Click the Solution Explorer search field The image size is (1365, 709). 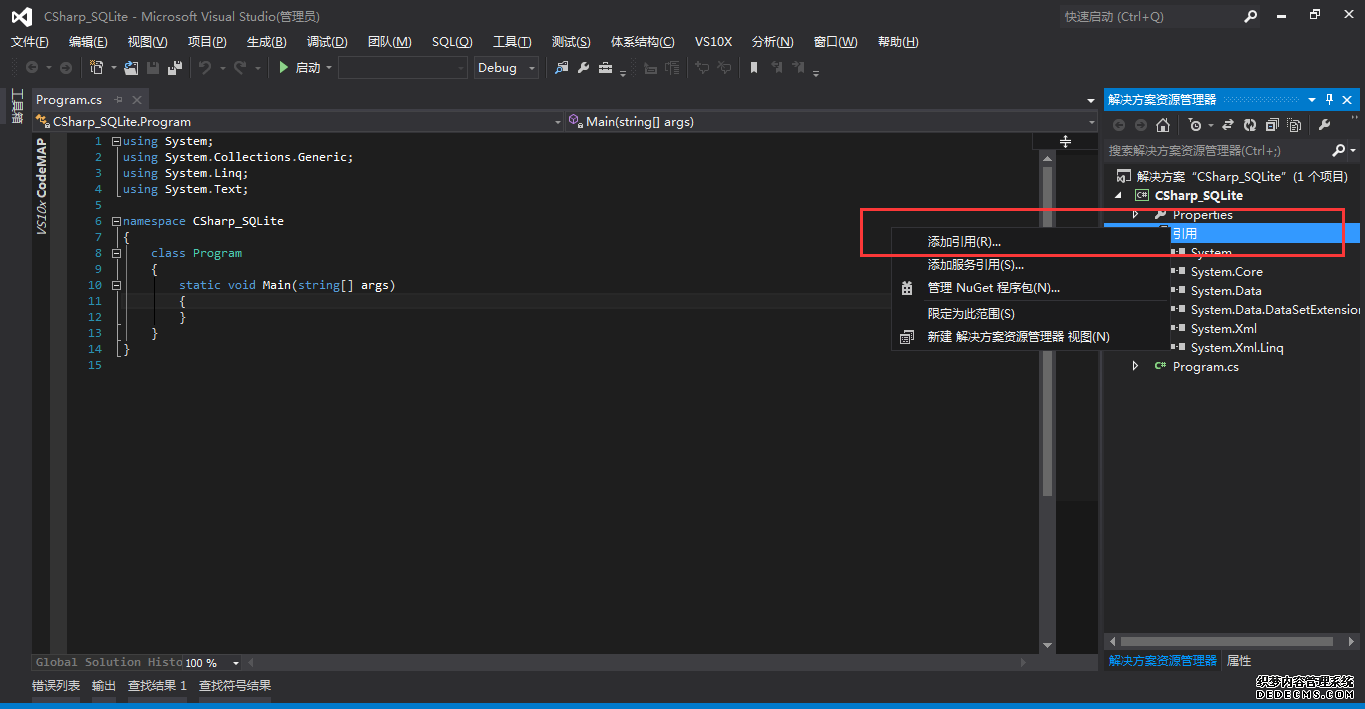1215,151
